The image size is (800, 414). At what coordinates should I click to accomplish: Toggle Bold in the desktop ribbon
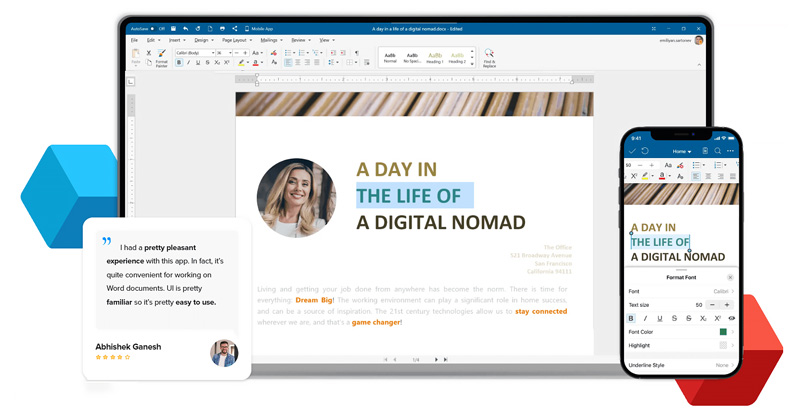click(x=179, y=62)
